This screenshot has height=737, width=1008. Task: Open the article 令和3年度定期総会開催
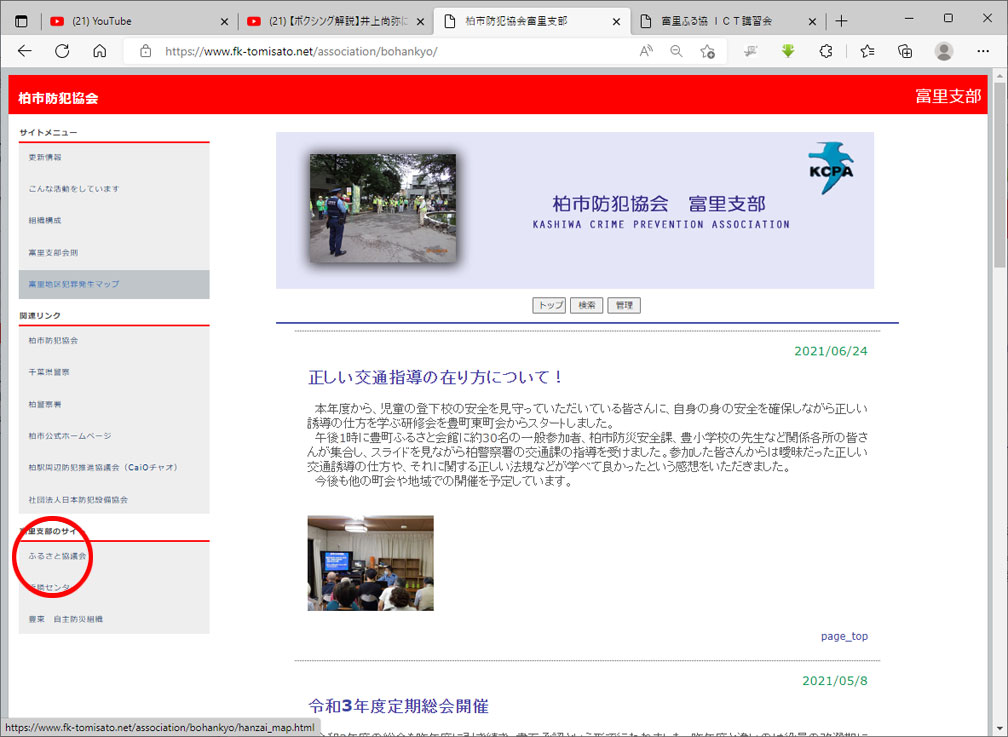pos(399,706)
